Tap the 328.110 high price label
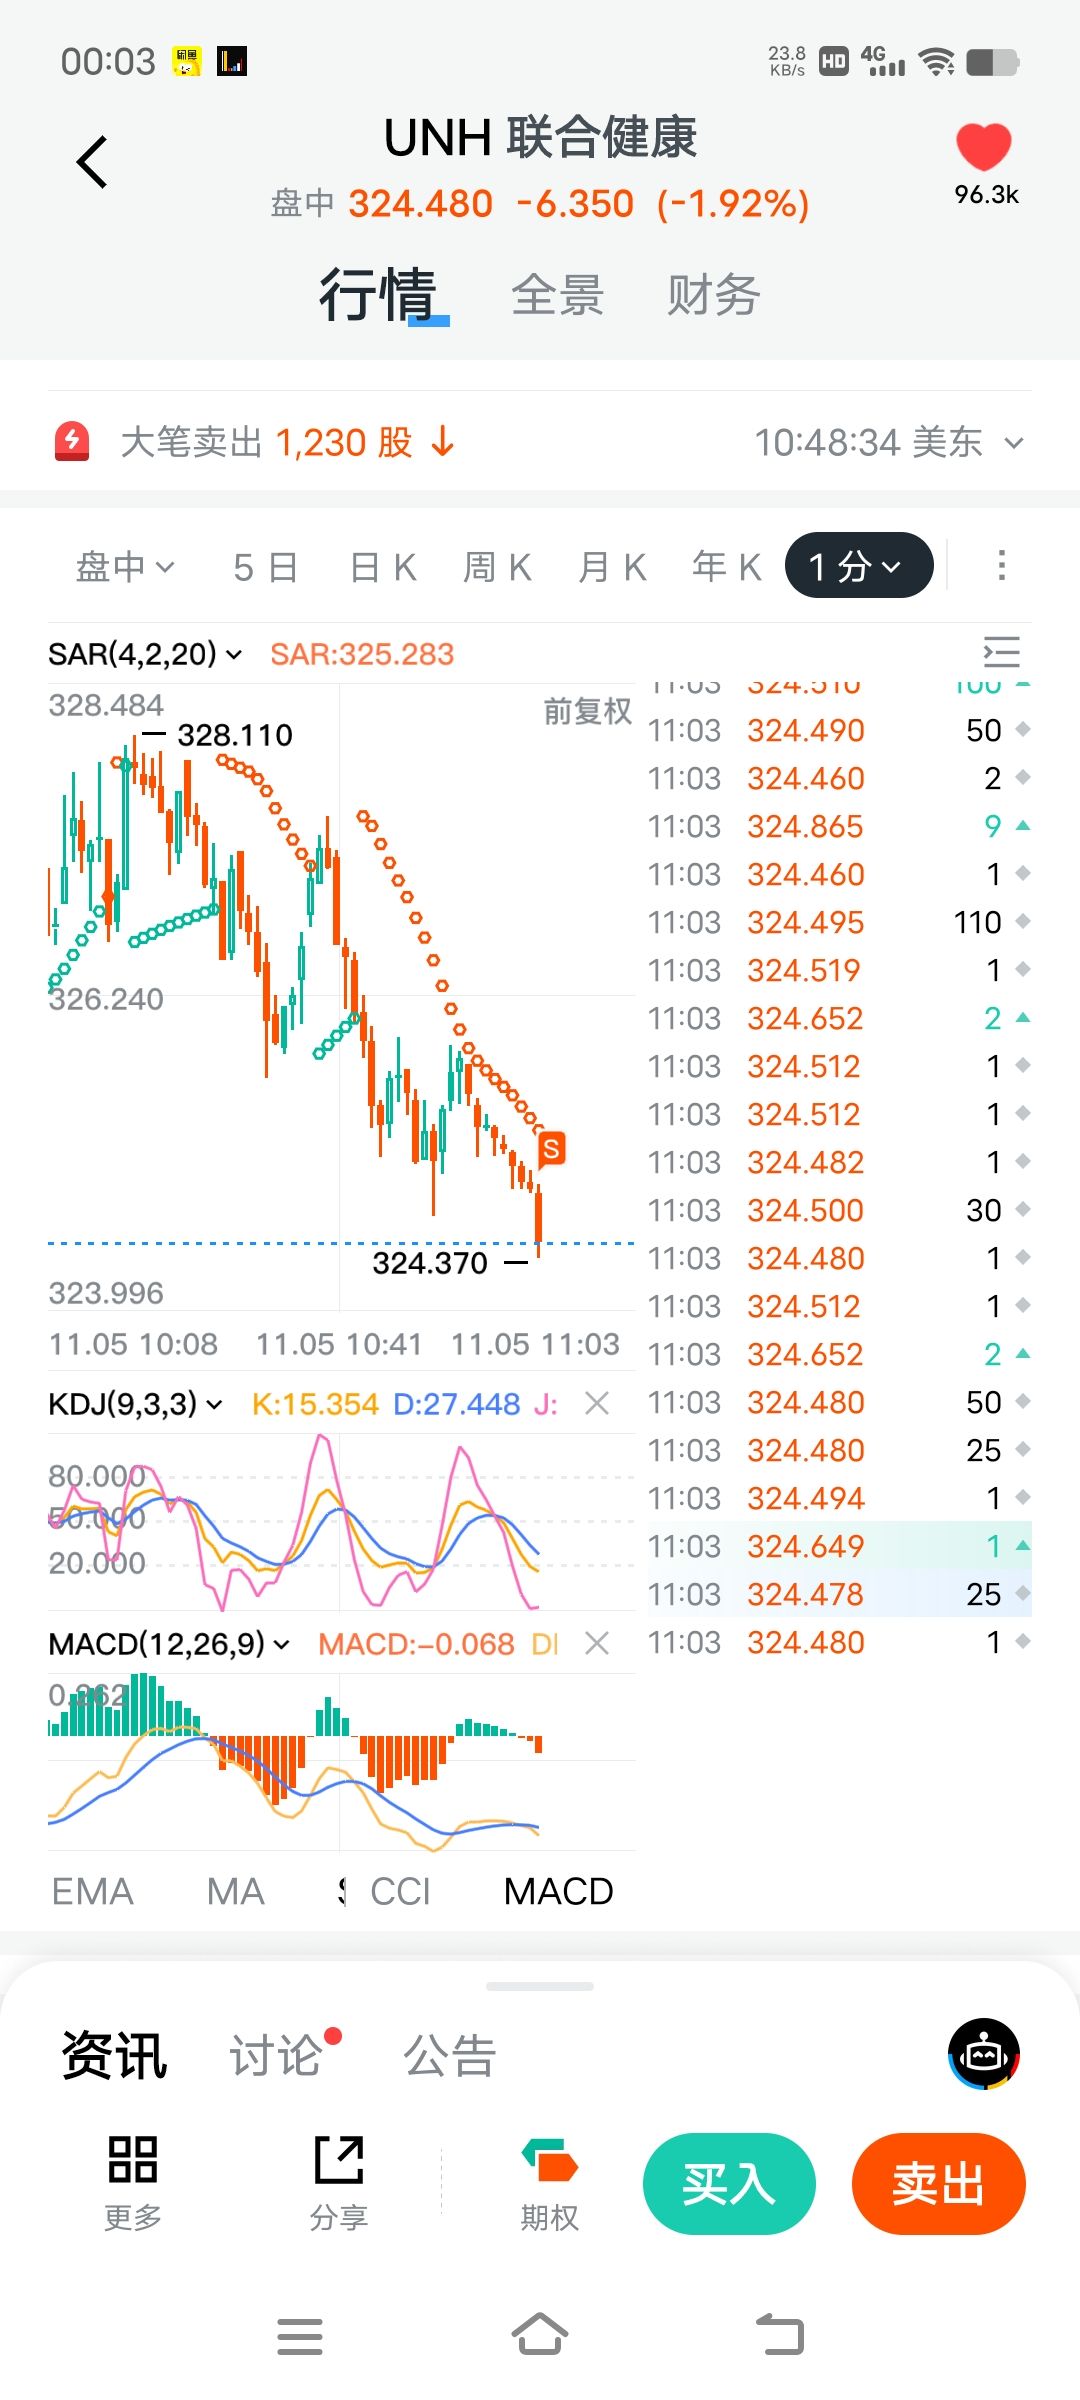The width and height of the screenshot is (1080, 2400). click(x=235, y=735)
